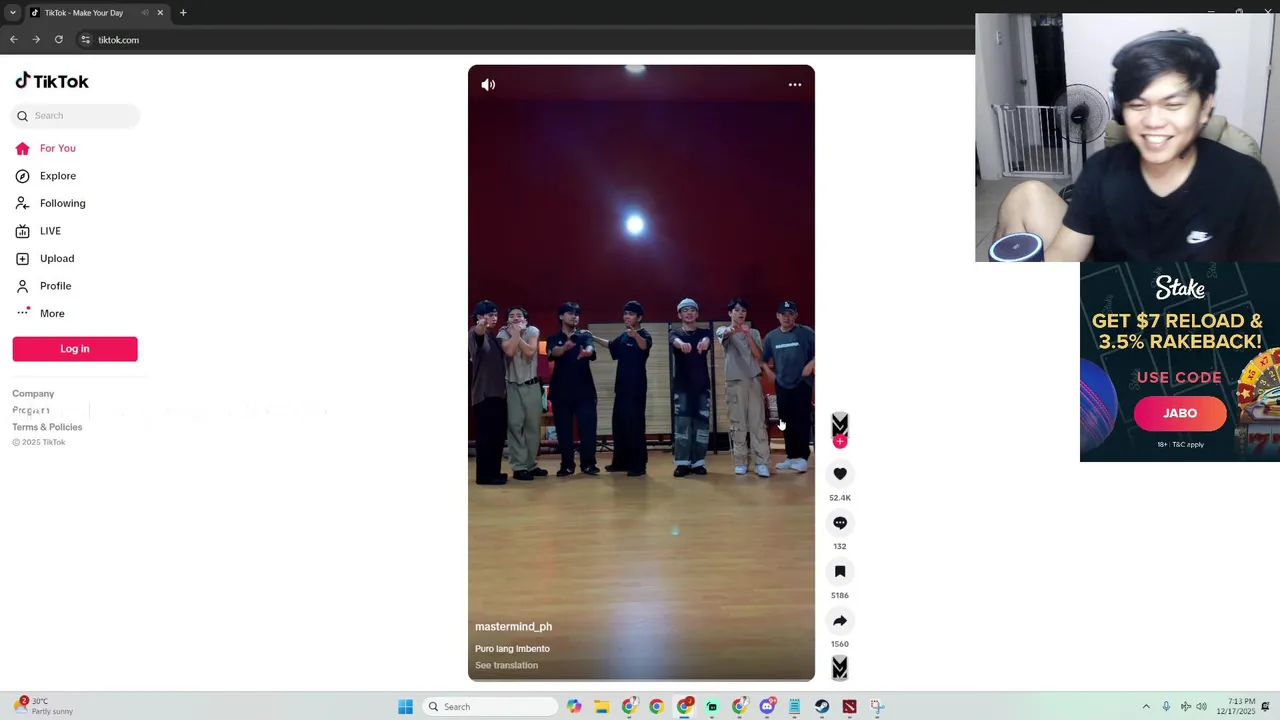Open the Program footer link
The image size is (1280, 720).
(31, 410)
